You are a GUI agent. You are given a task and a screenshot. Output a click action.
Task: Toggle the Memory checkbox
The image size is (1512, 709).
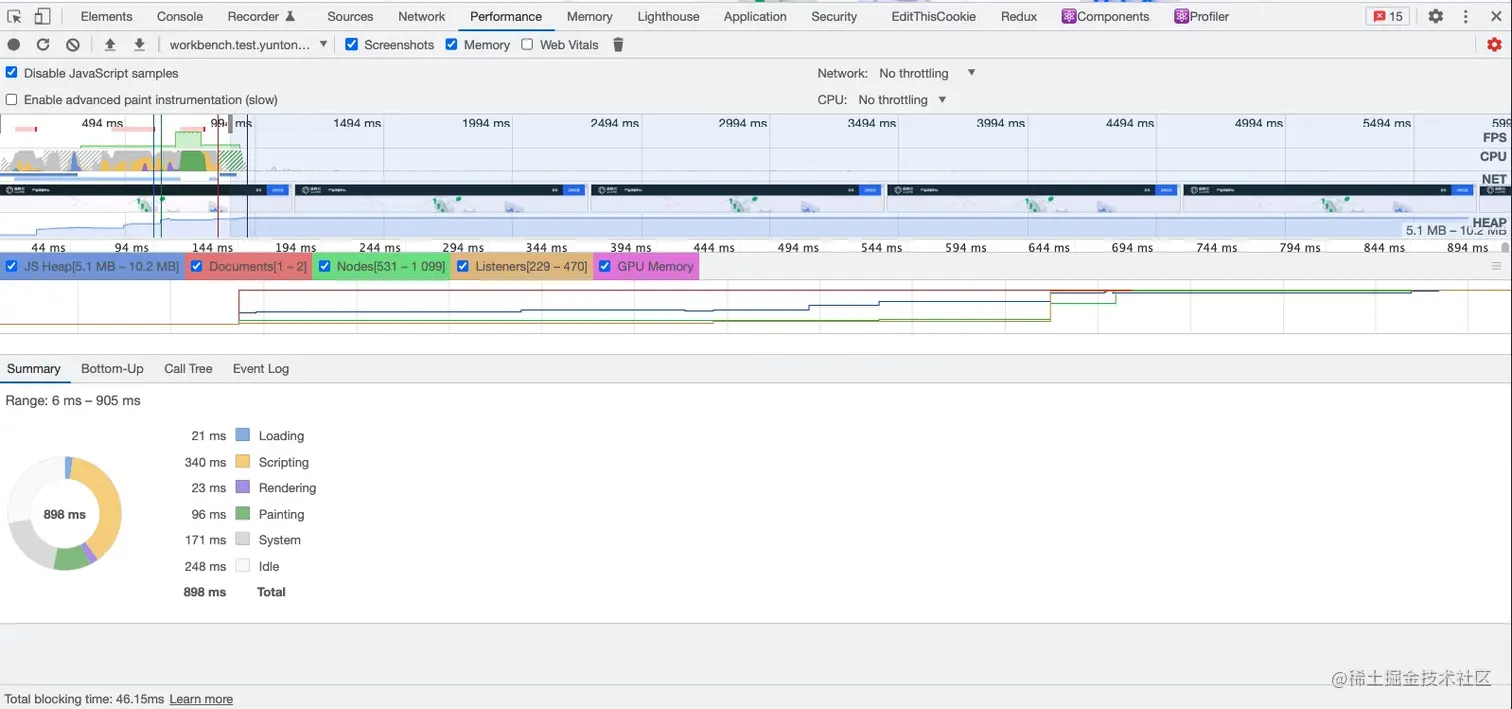pyautogui.click(x=452, y=45)
